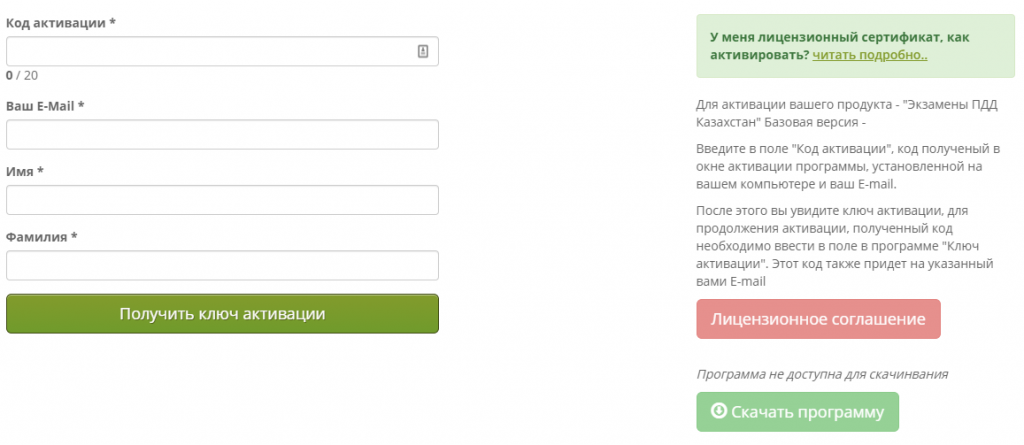The width and height of the screenshot is (1024, 445).
Task: Click the download arrow icon on Скачать программу
Action: coord(718,411)
